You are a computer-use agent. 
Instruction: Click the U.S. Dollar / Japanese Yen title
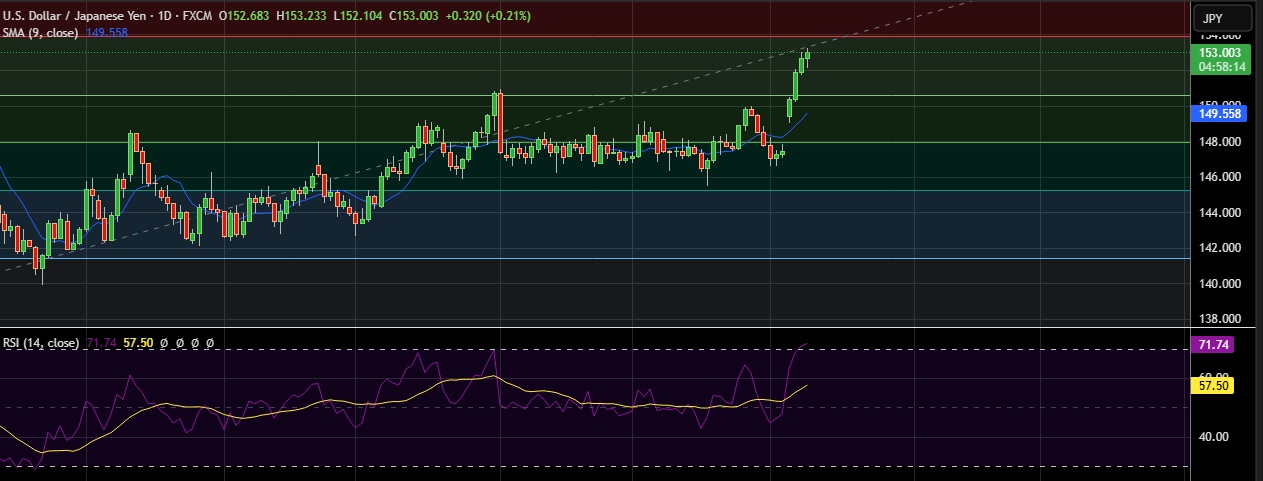[68, 16]
